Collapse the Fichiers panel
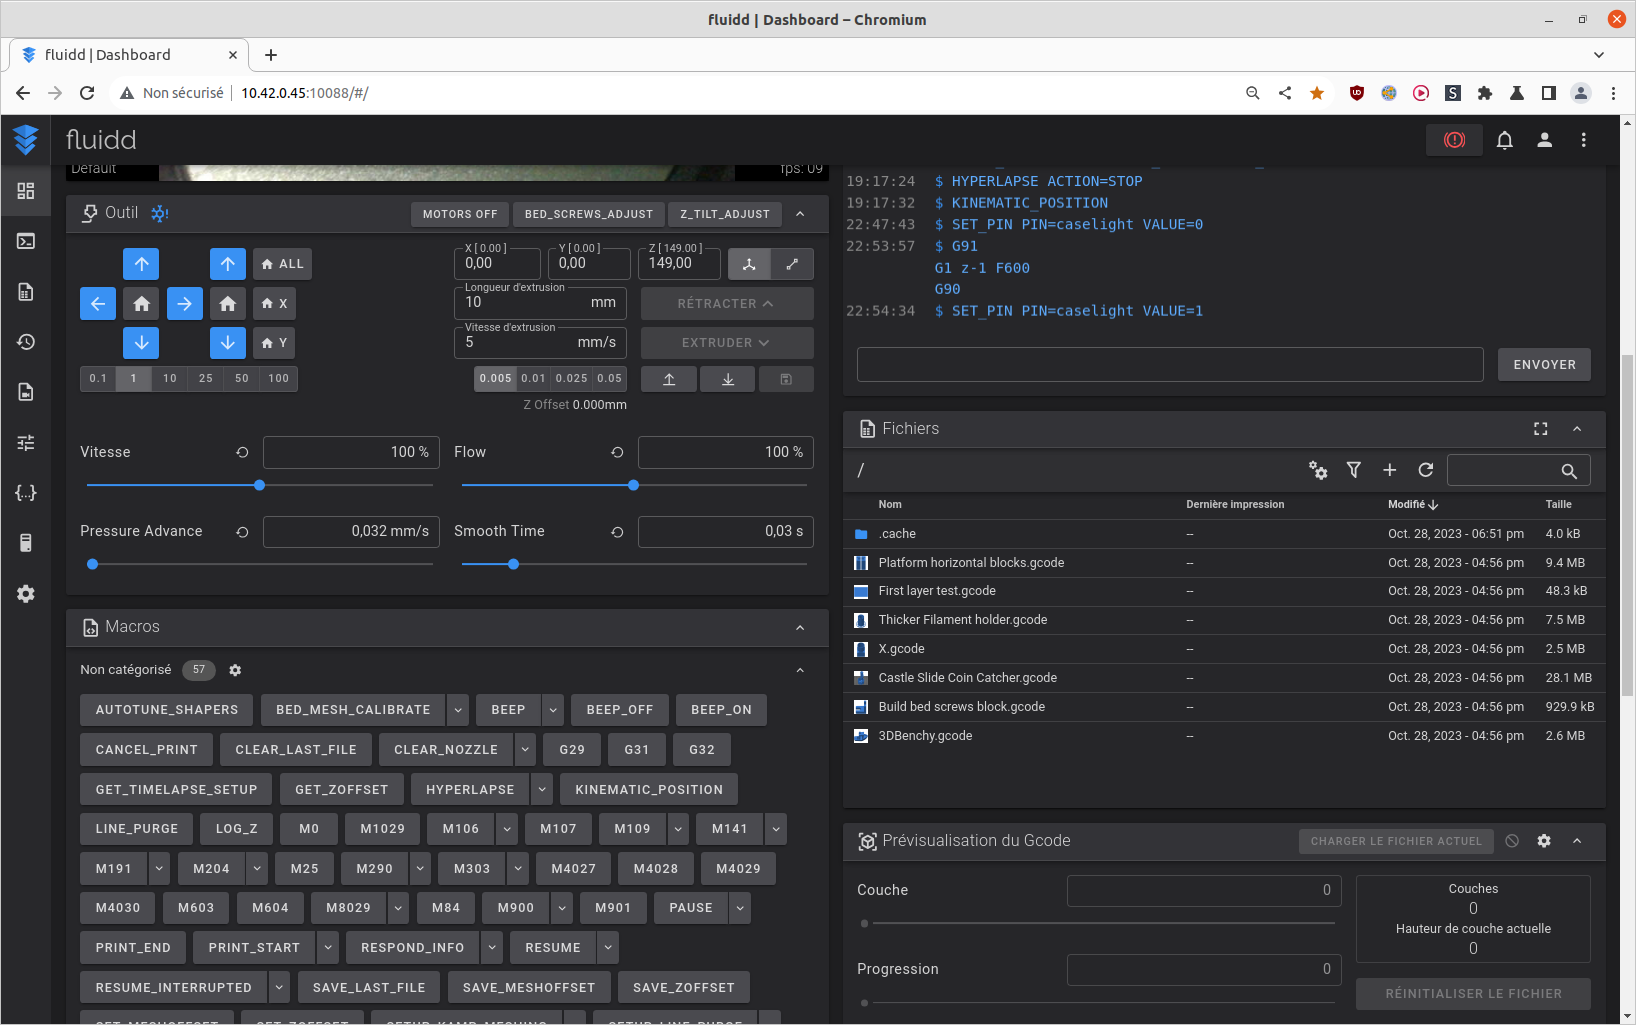The height and width of the screenshot is (1025, 1636). pos(1577,429)
